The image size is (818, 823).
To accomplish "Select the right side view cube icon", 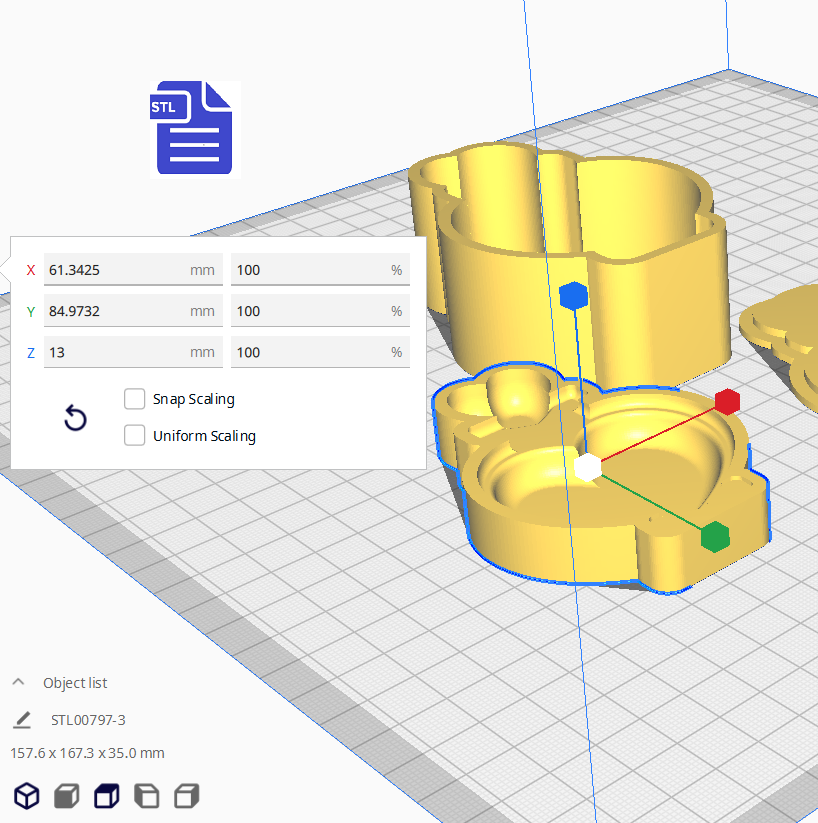I will point(186,796).
